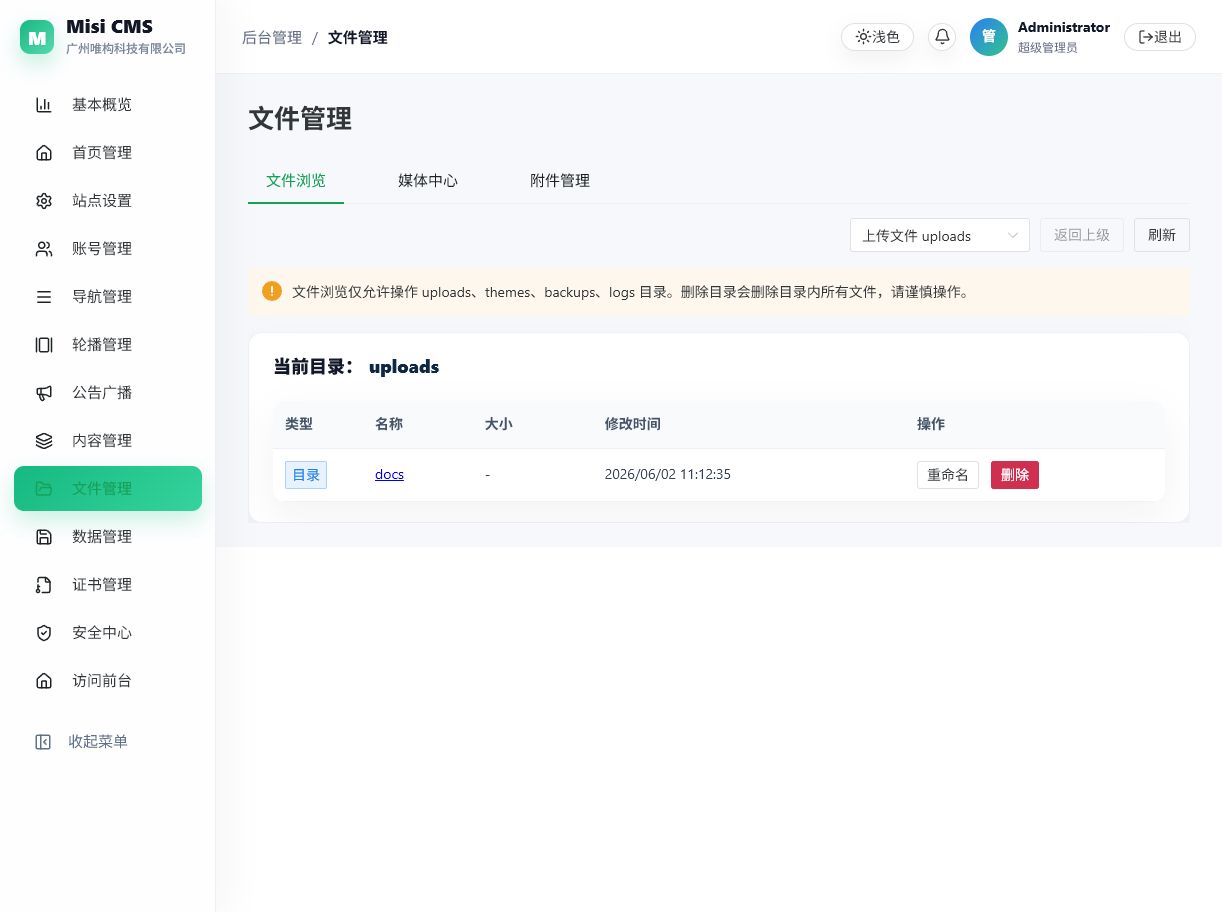Click the shield icon beside 安全中心
This screenshot has width=1222, height=912.
[44, 633]
